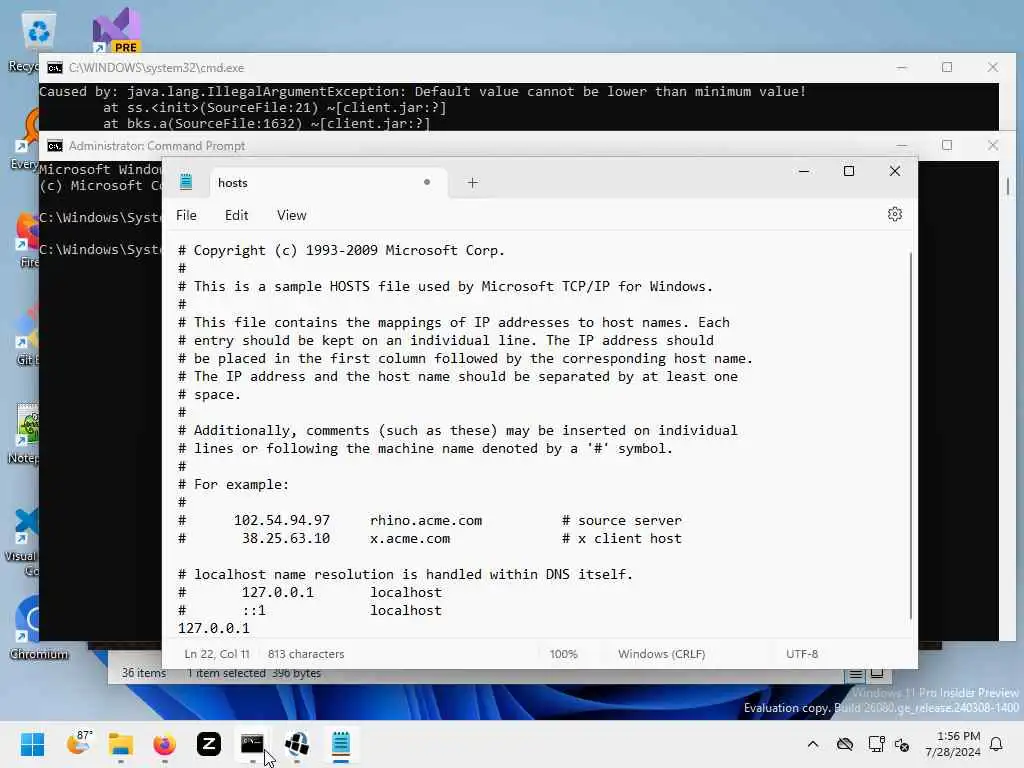Switch File Explorer to details view icon
The height and width of the screenshot is (768, 1024).
[x=856, y=675]
